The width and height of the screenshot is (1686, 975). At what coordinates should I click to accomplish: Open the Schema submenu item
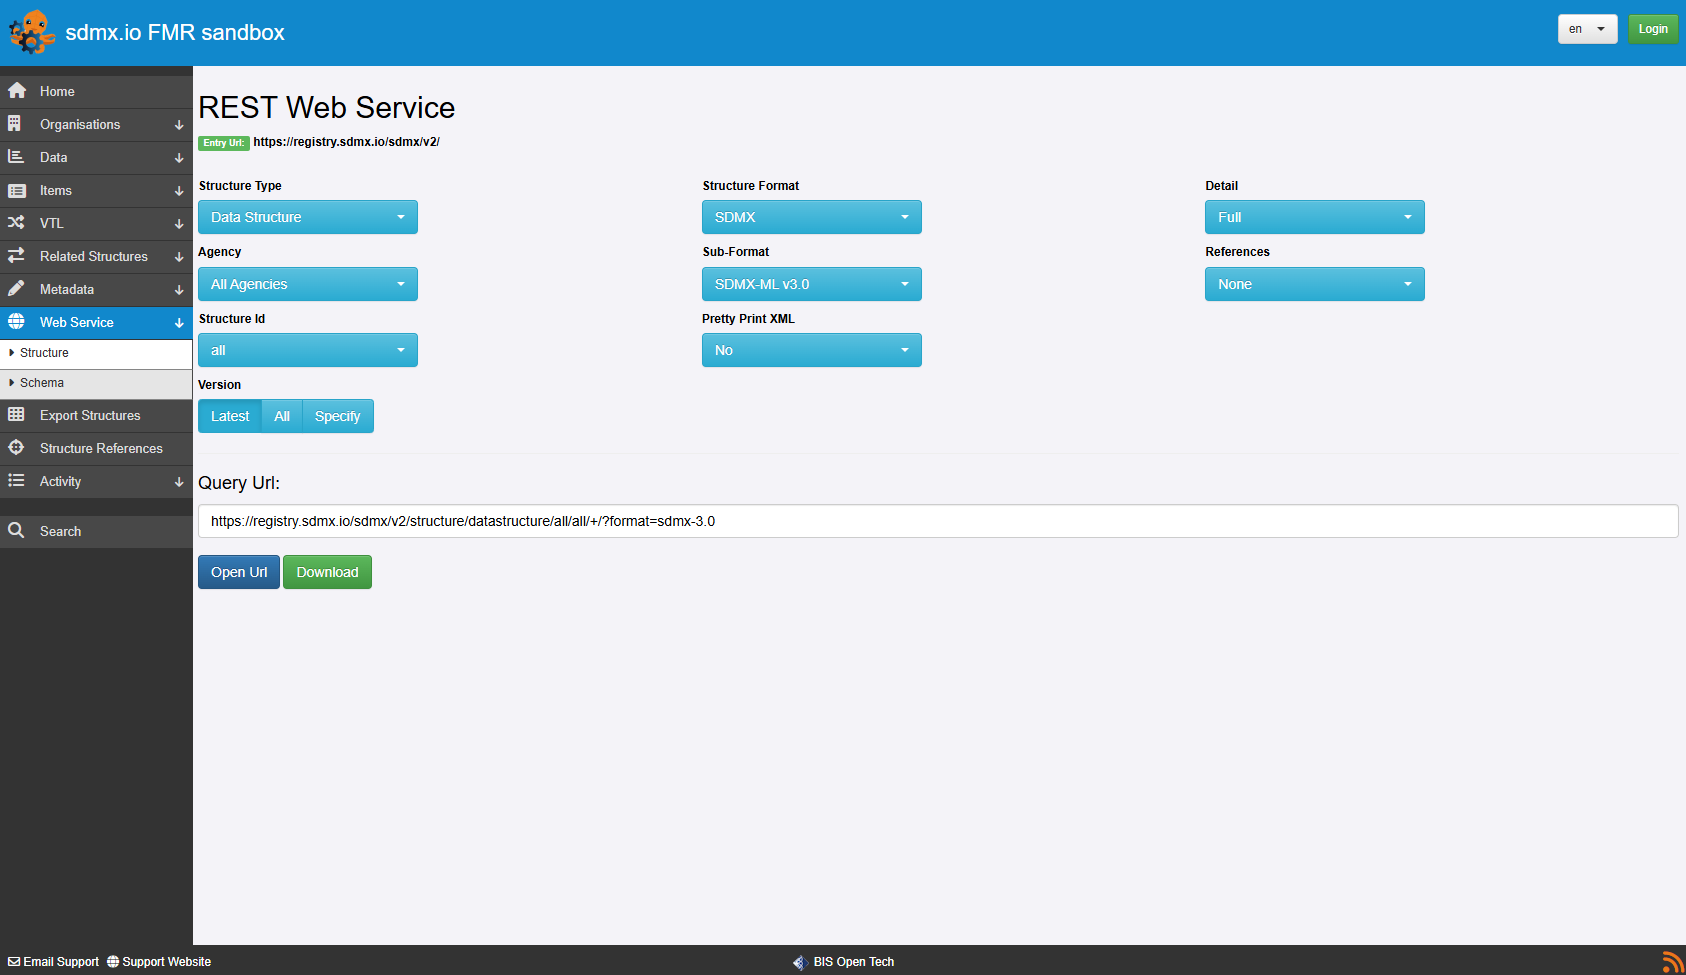click(42, 383)
